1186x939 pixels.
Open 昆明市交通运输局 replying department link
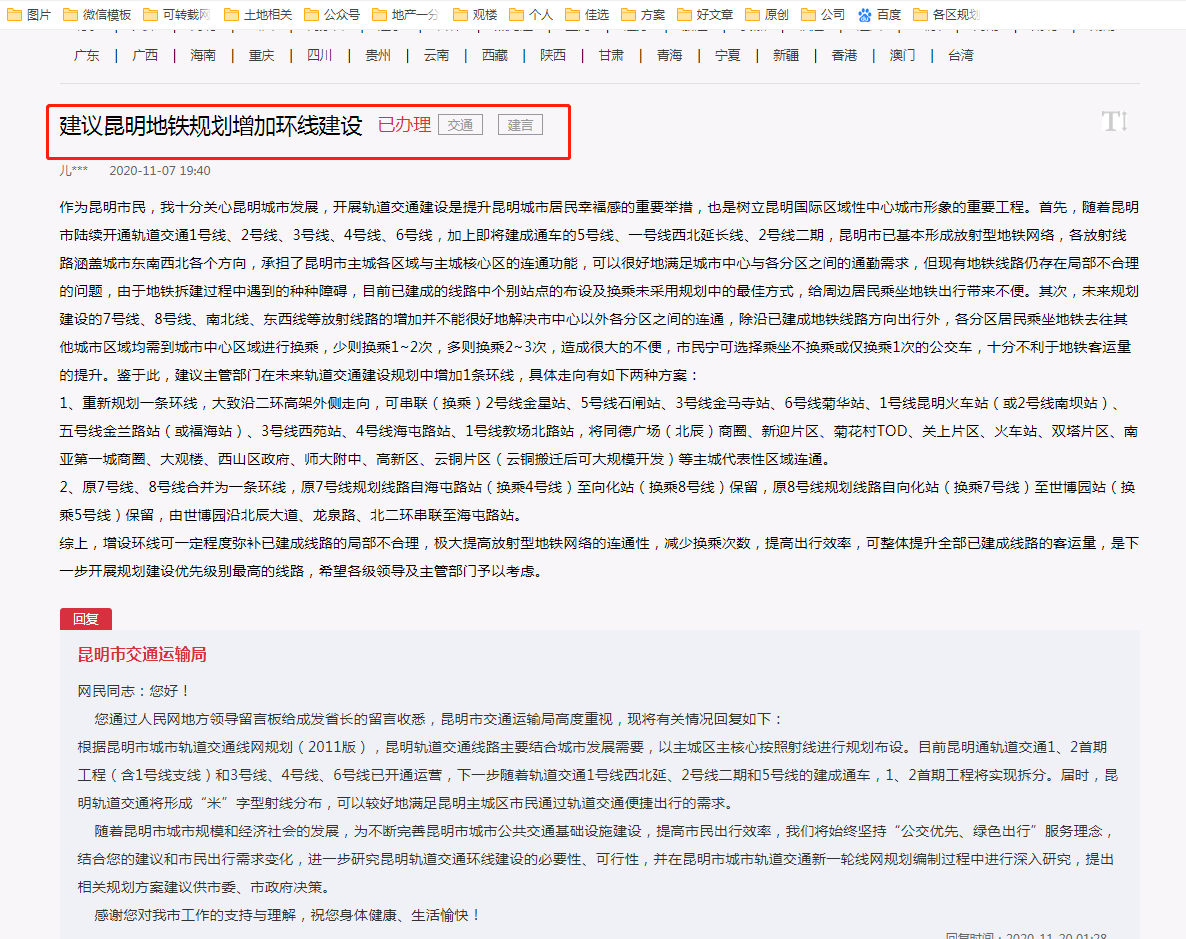142,655
